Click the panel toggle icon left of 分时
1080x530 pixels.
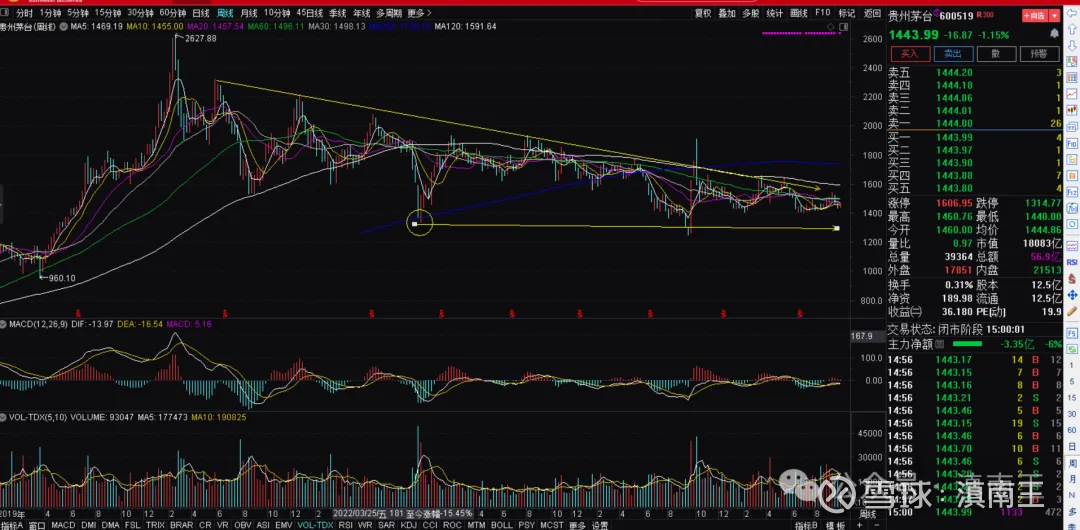pos(6,12)
